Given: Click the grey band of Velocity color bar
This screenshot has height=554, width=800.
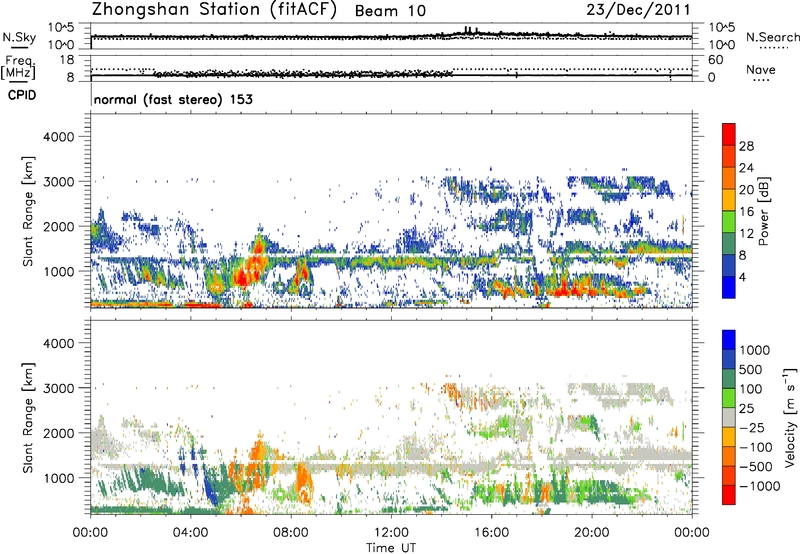Looking at the screenshot, I should [x=729, y=418].
